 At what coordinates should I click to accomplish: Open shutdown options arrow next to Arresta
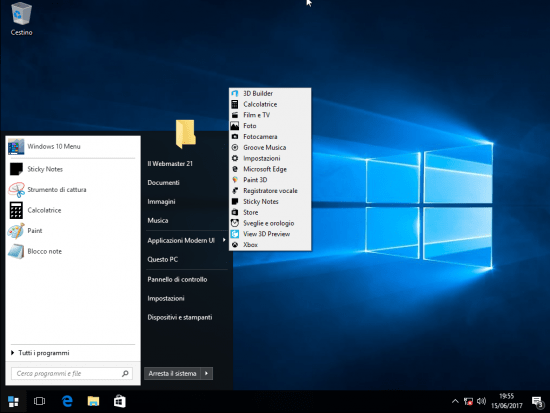(207, 373)
